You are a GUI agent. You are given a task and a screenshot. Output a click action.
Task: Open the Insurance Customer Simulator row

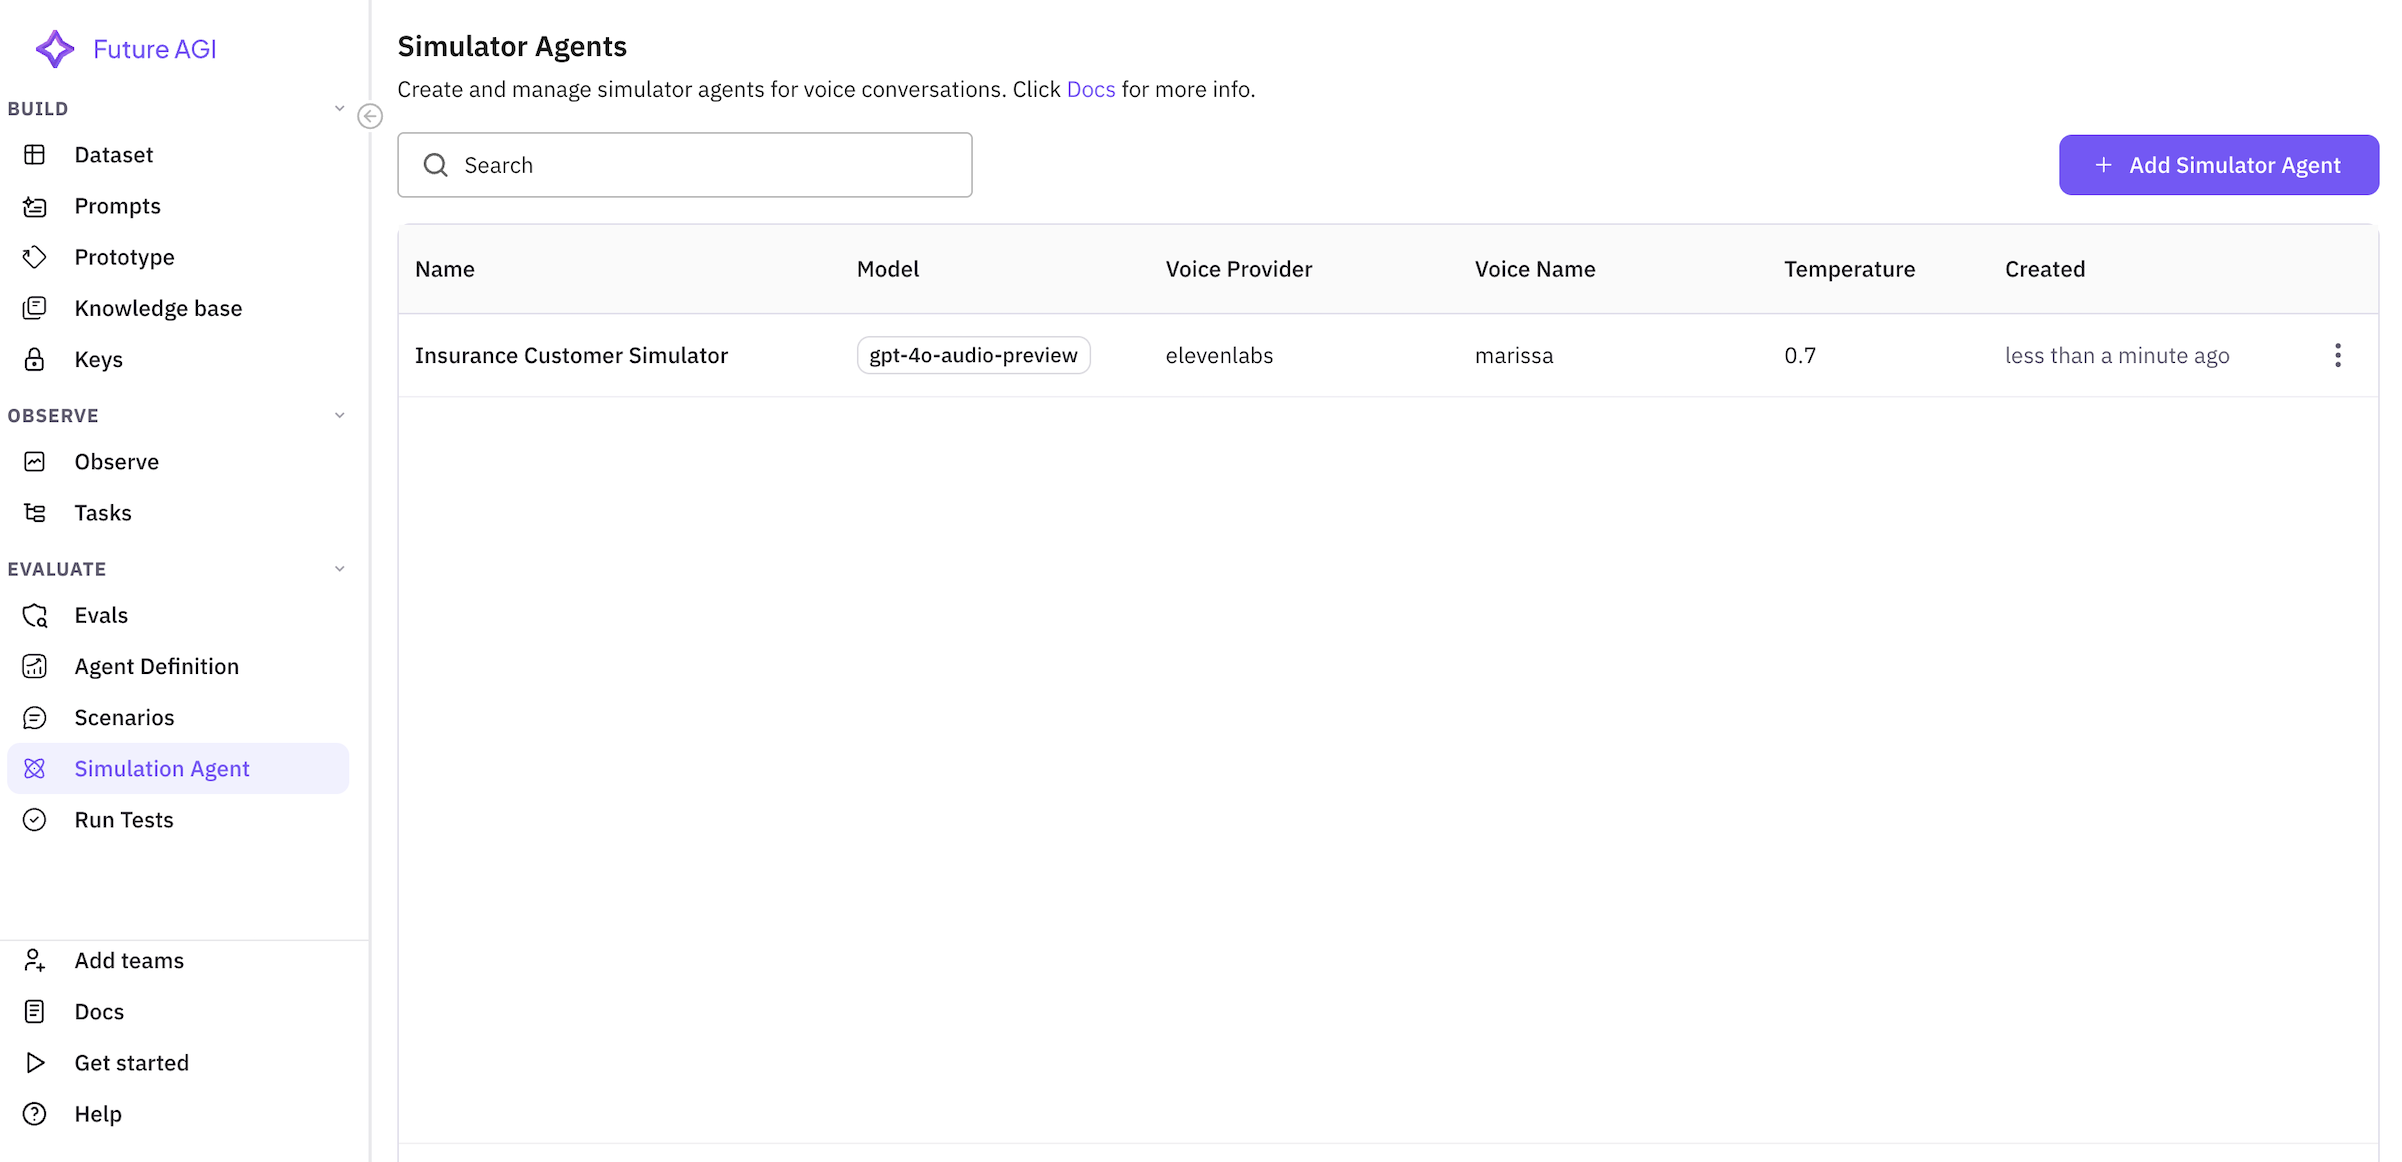(571, 356)
